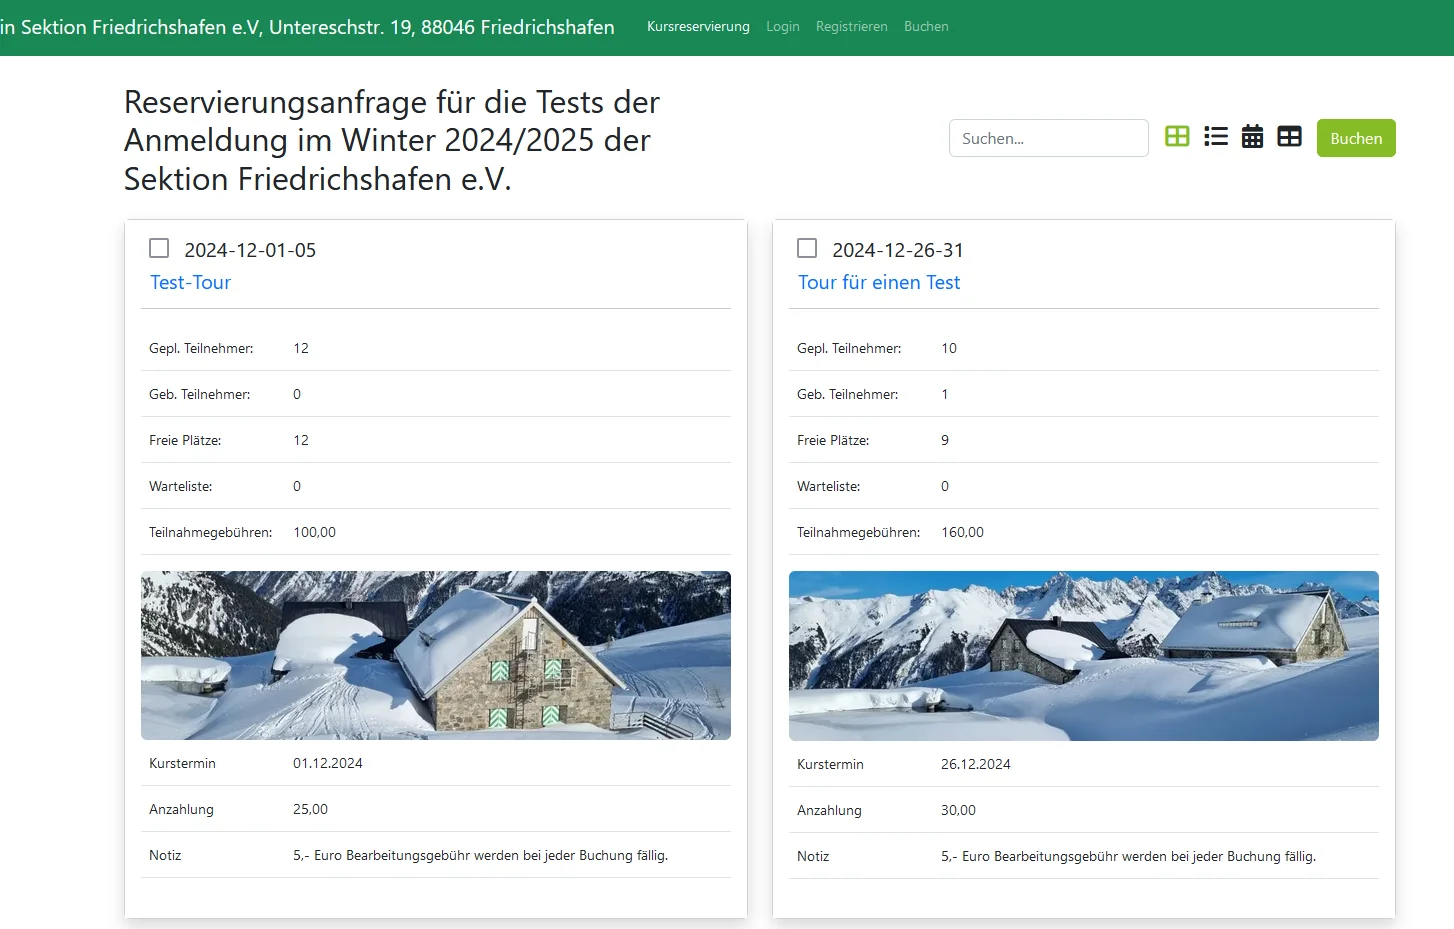1454x929 pixels.
Task: Open the Test-Tour link
Action: [x=190, y=283]
